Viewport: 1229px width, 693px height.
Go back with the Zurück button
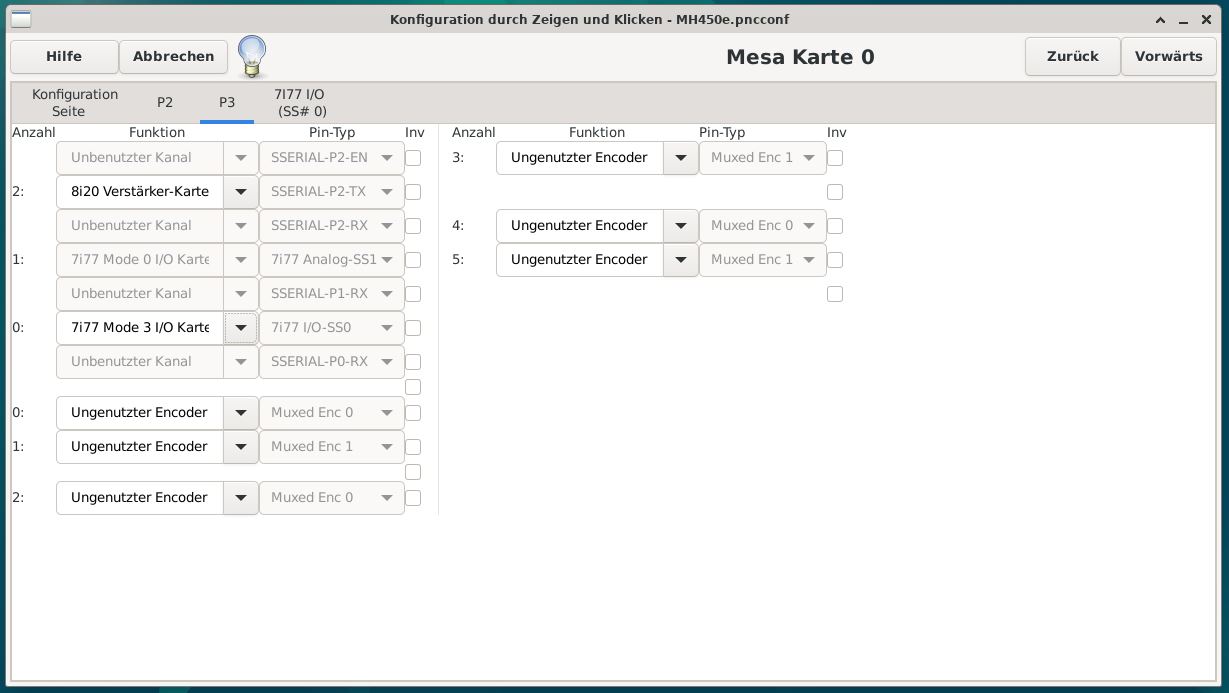(1072, 57)
